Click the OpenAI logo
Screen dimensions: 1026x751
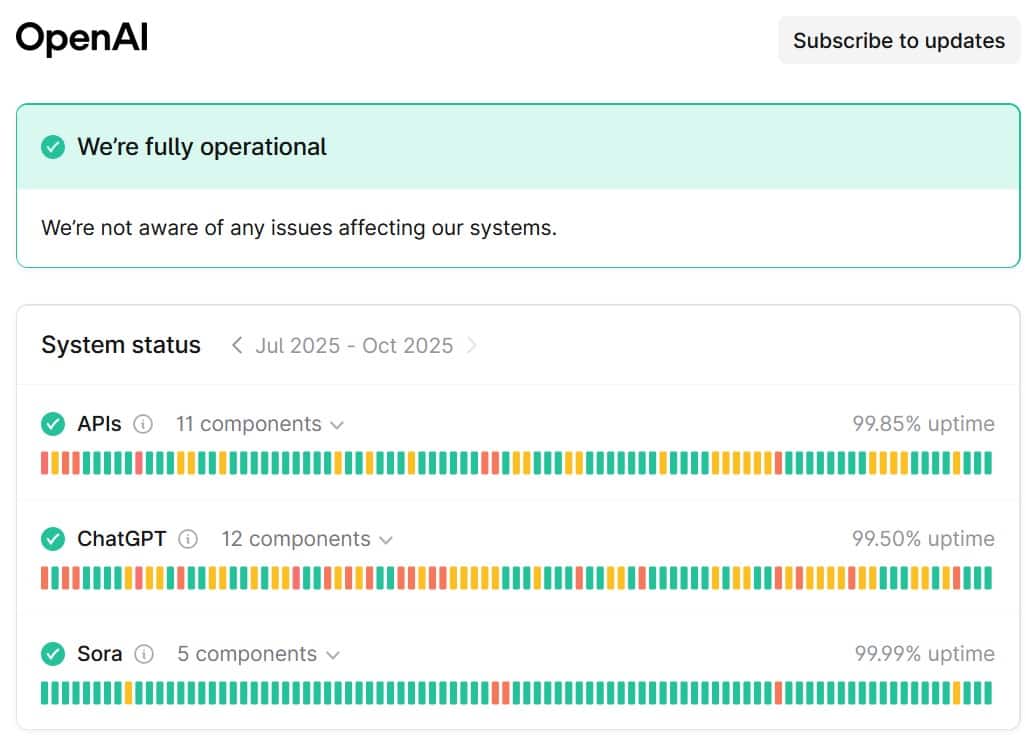pyautogui.click(x=82, y=38)
